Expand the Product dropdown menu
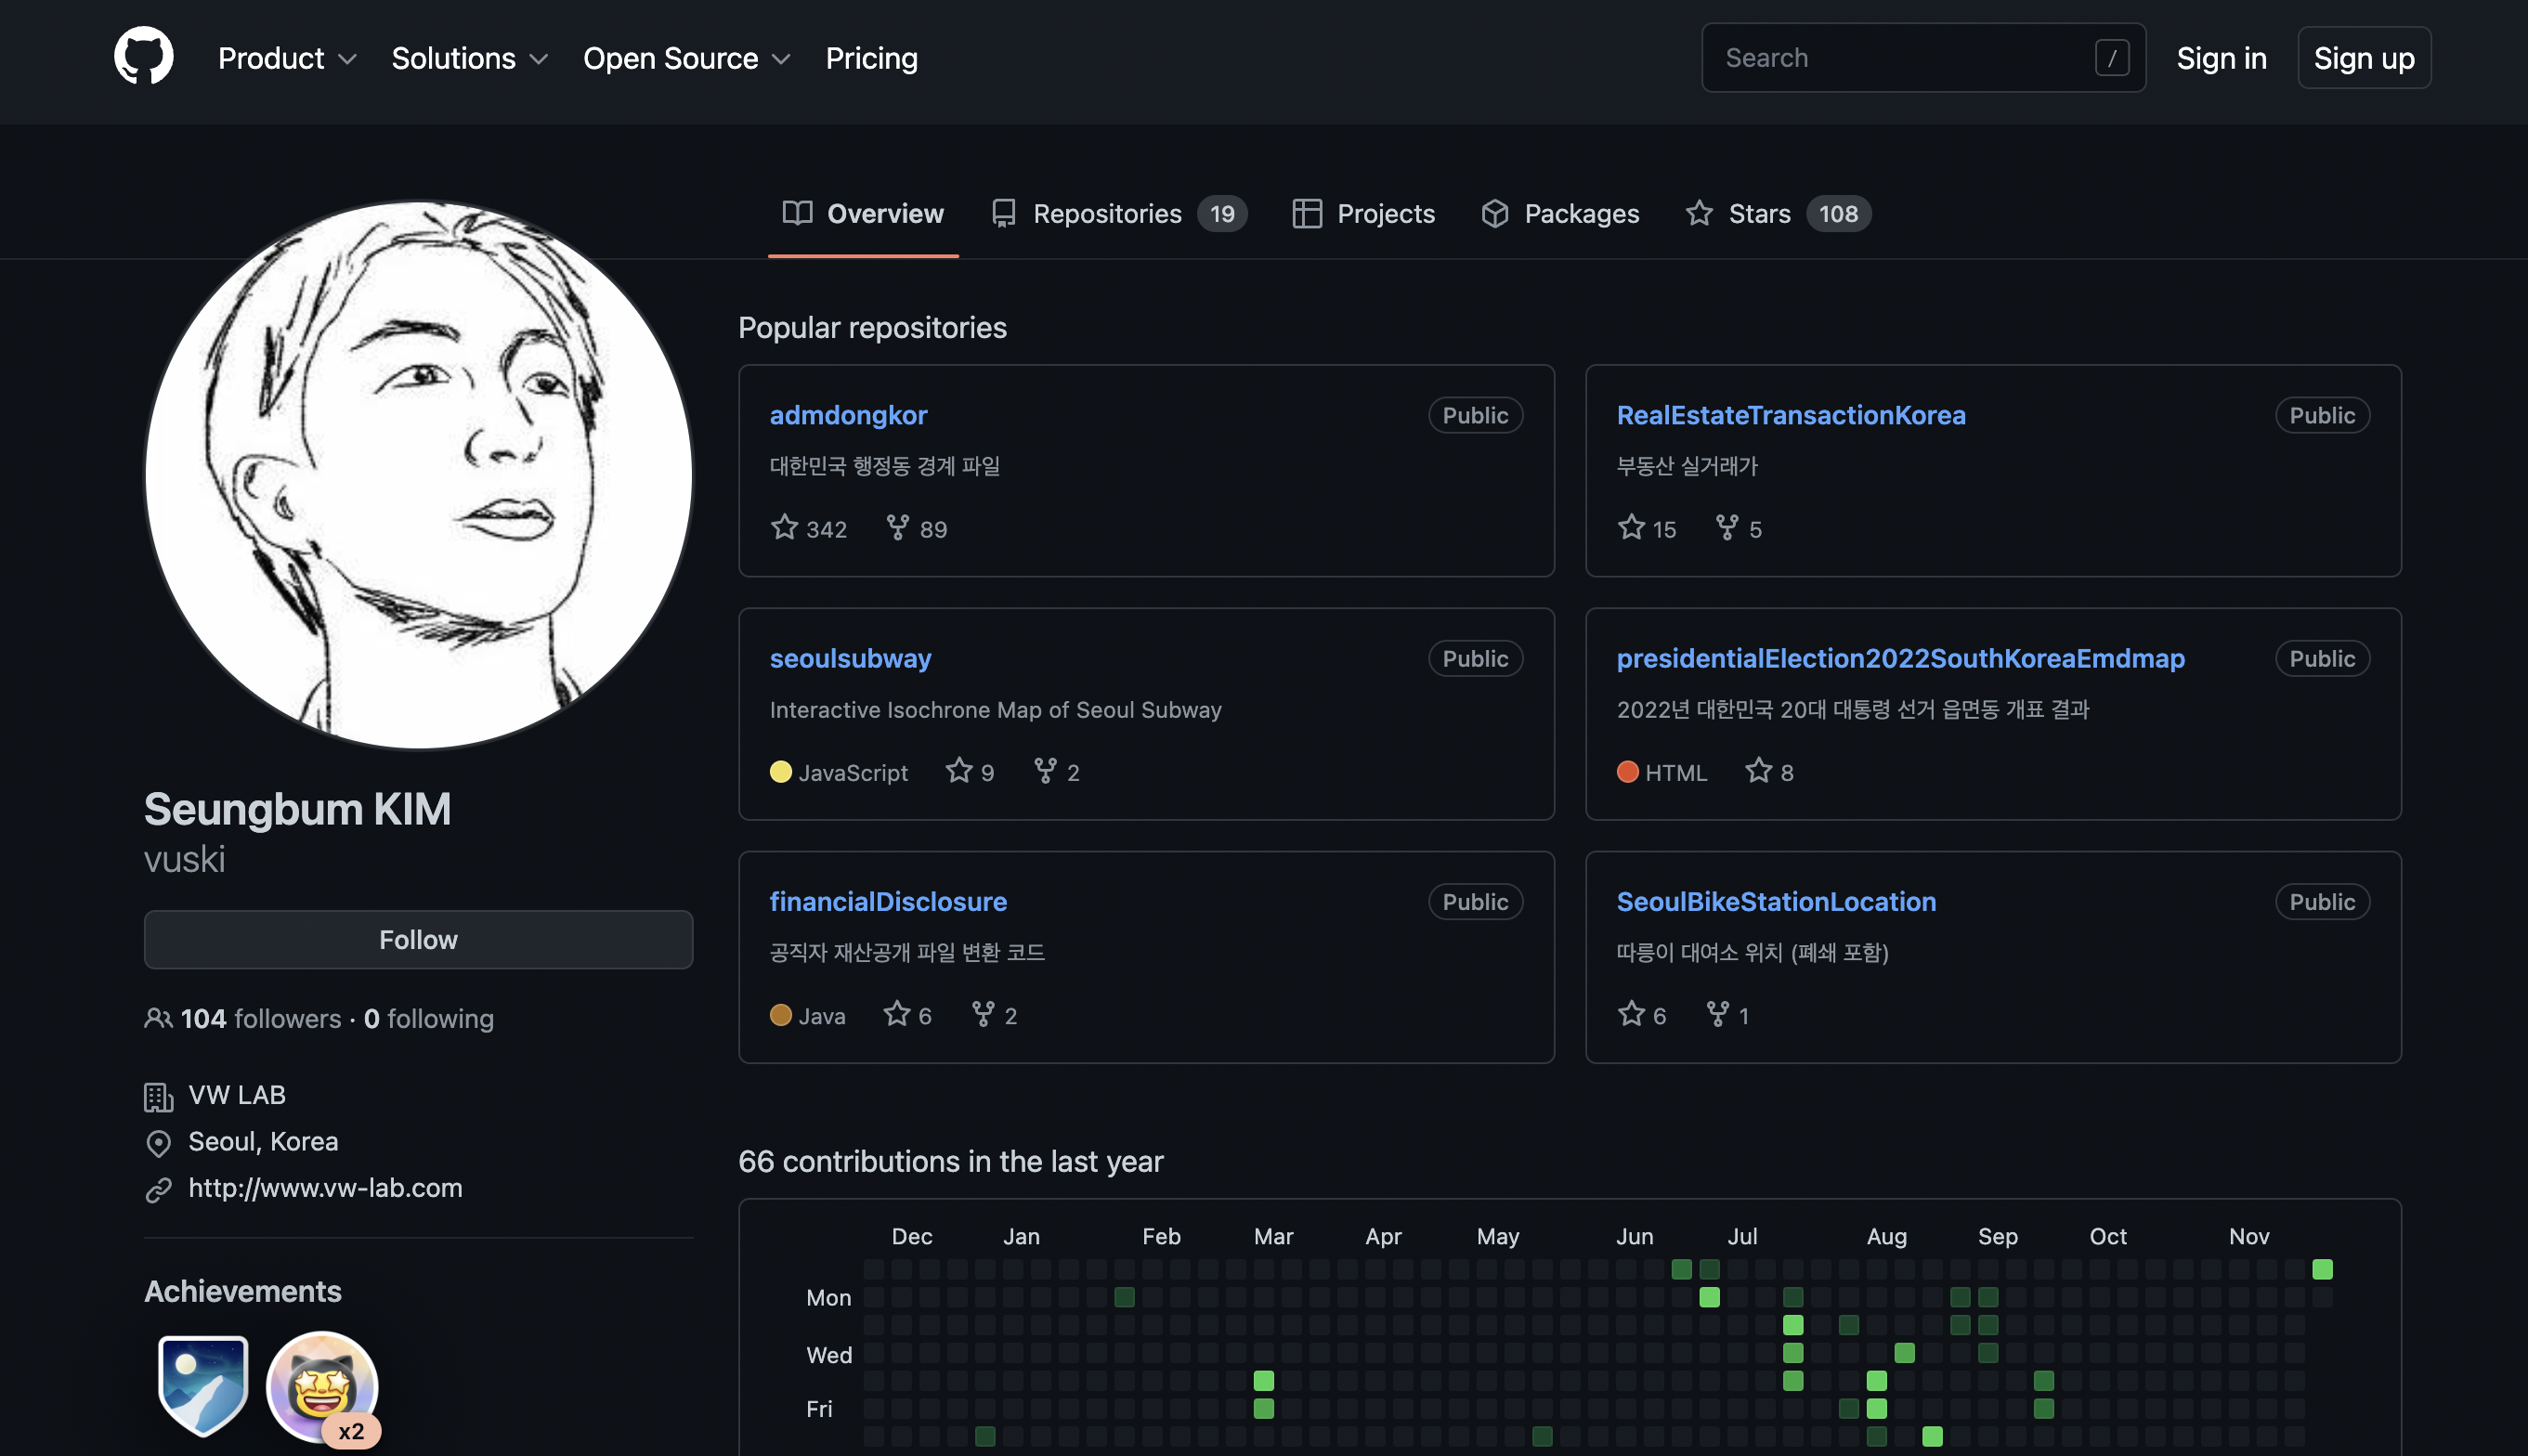 (x=287, y=58)
